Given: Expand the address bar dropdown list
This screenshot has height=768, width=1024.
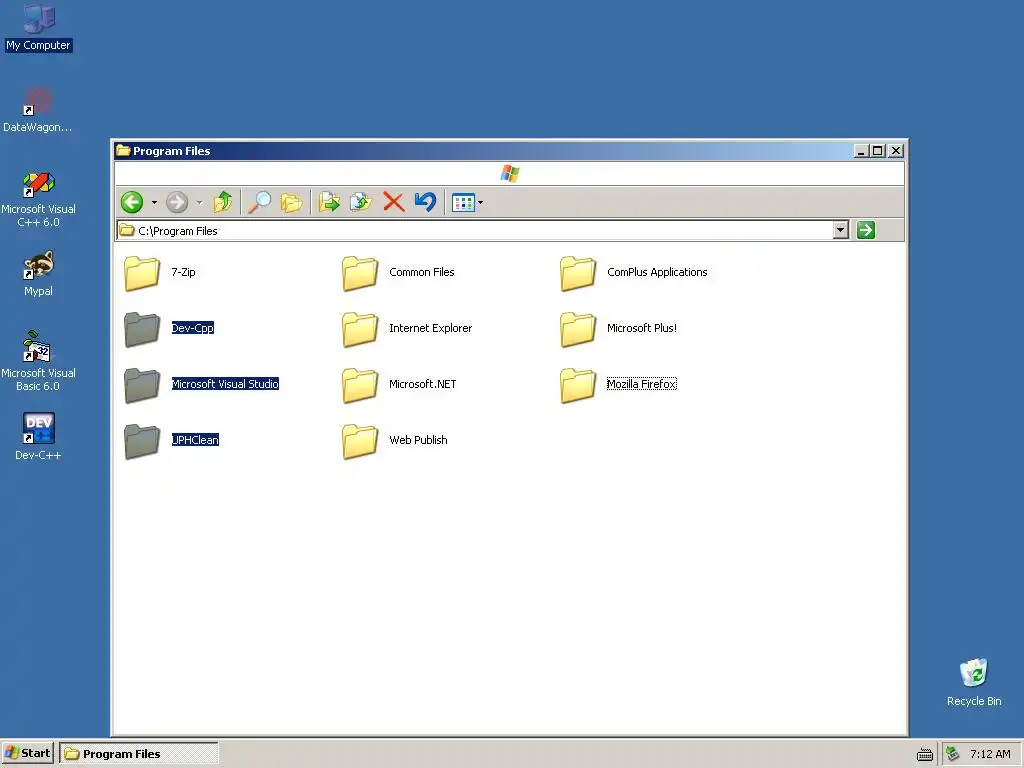Looking at the screenshot, I should (x=841, y=231).
